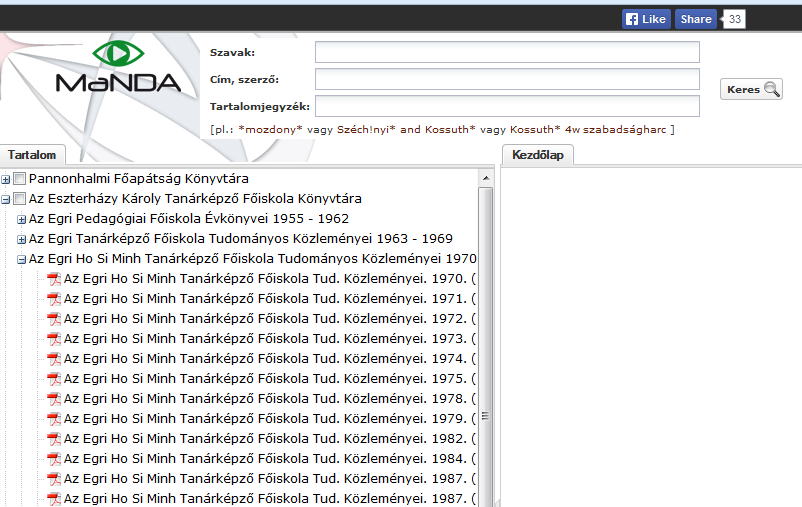802x507 pixels.
Task: Focus the Tartalomjegyzék input field
Action: click(507, 106)
